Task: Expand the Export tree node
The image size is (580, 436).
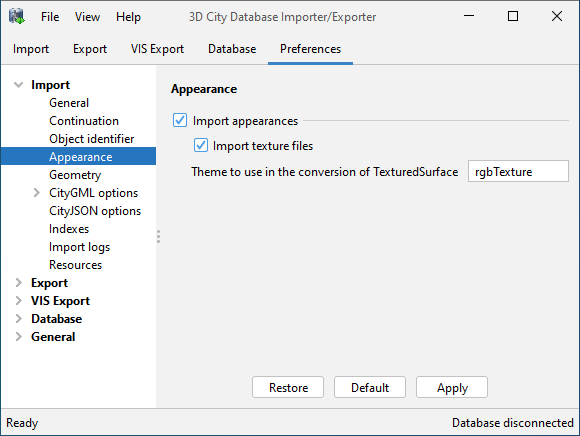Action: 18,283
